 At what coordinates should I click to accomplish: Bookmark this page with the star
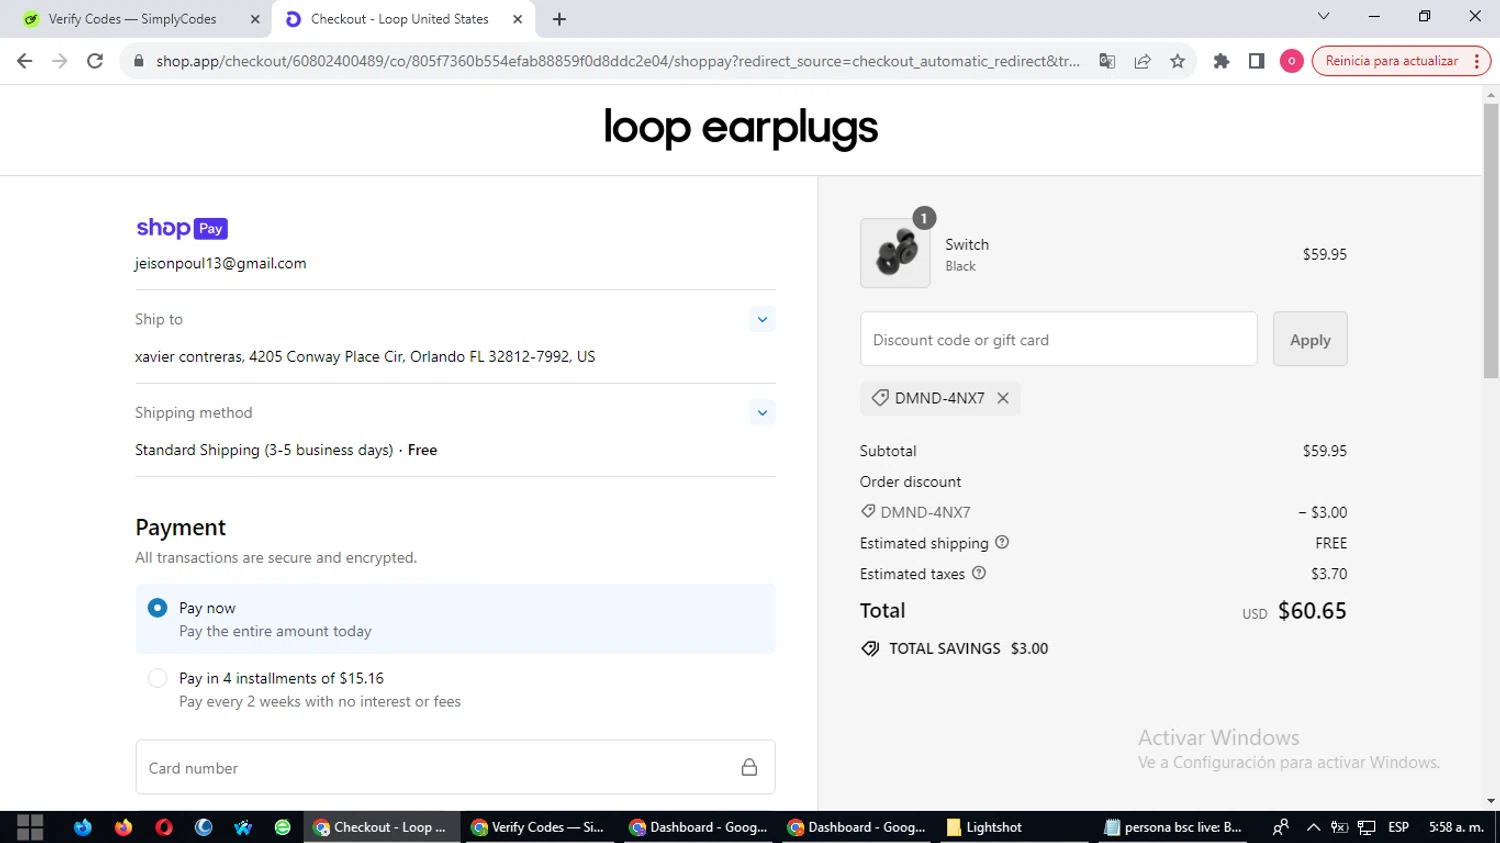1178,61
